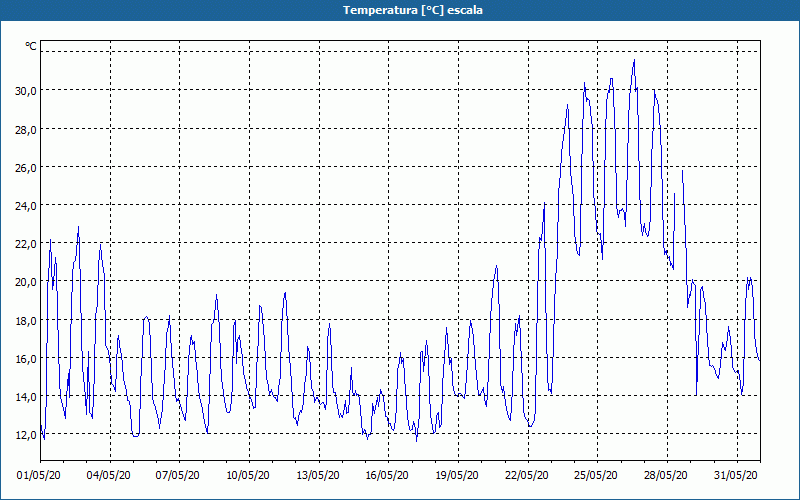This screenshot has width=800, height=500.
Task: Click the 13/05/20 date label
Action: click(x=317, y=475)
